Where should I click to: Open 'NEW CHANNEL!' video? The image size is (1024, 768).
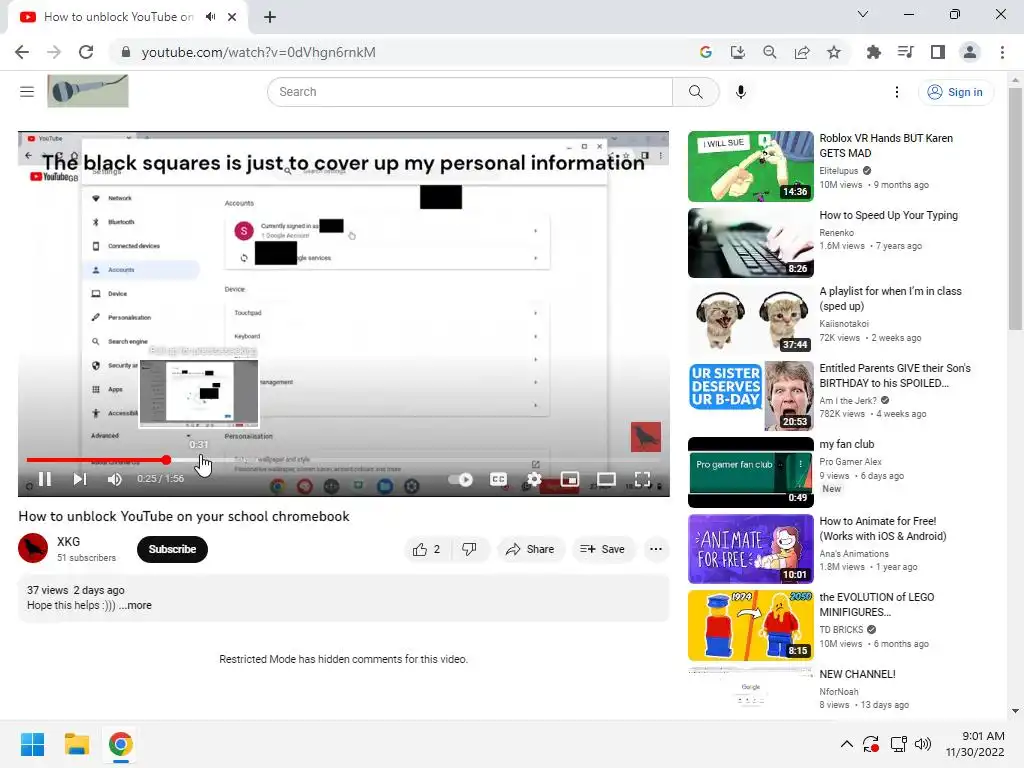click(857, 674)
